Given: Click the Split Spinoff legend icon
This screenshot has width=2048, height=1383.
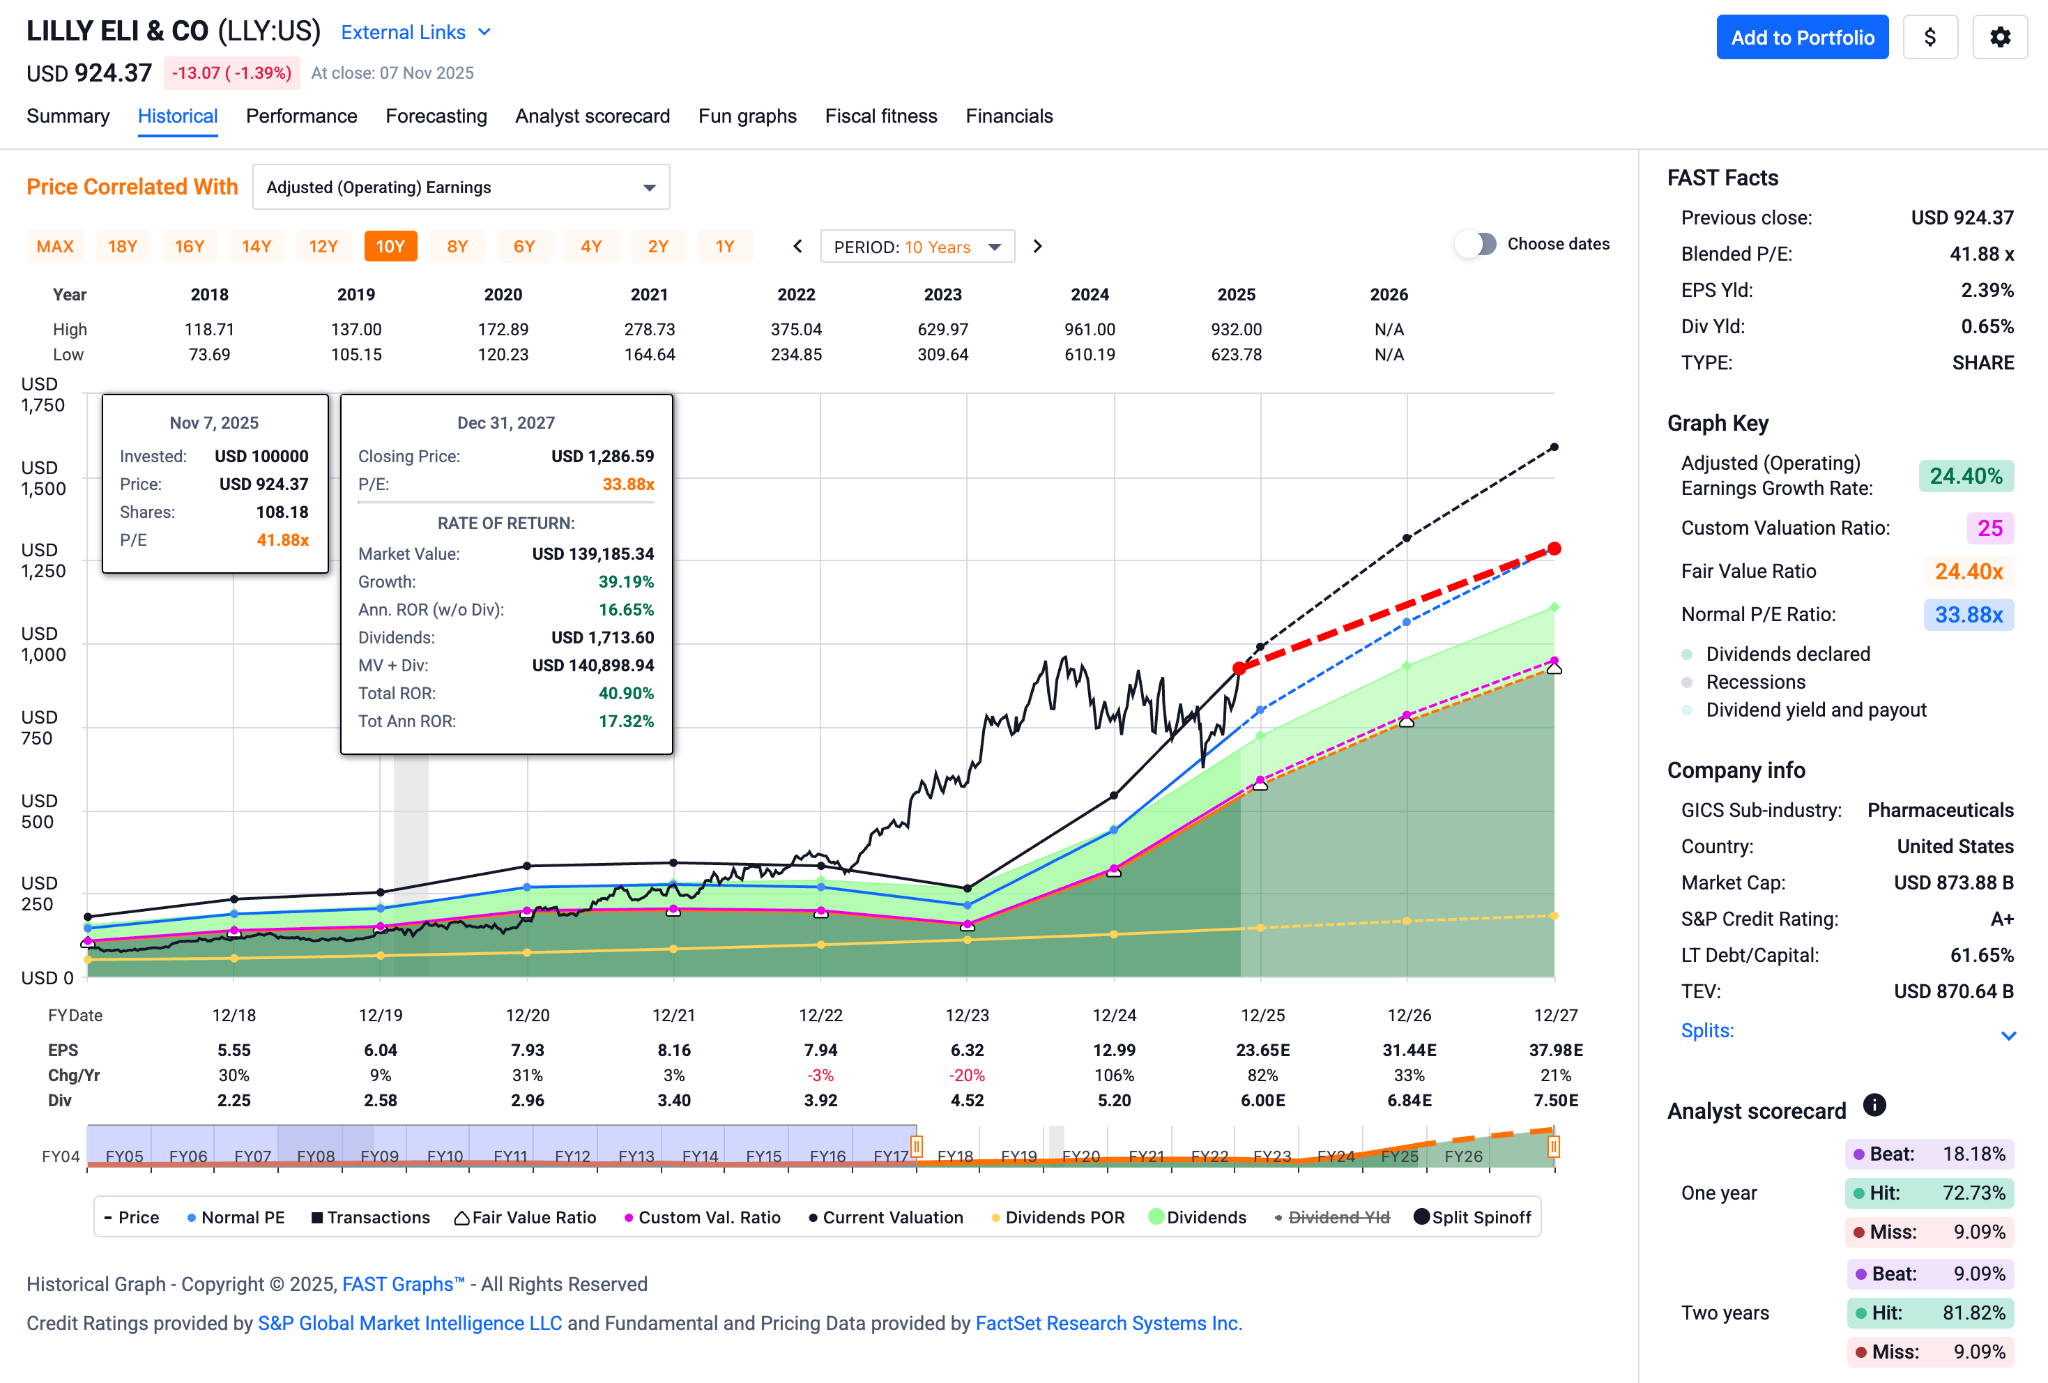Looking at the screenshot, I should tap(1421, 1217).
